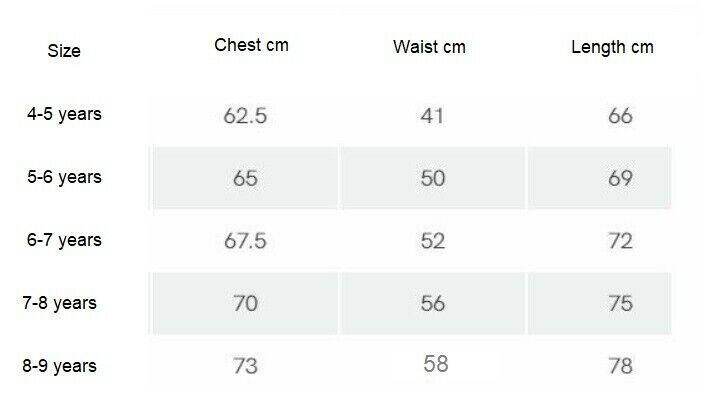The width and height of the screenshot is (713, 408).
Task: Select the "7-8 years" row label
Action: 62,302
